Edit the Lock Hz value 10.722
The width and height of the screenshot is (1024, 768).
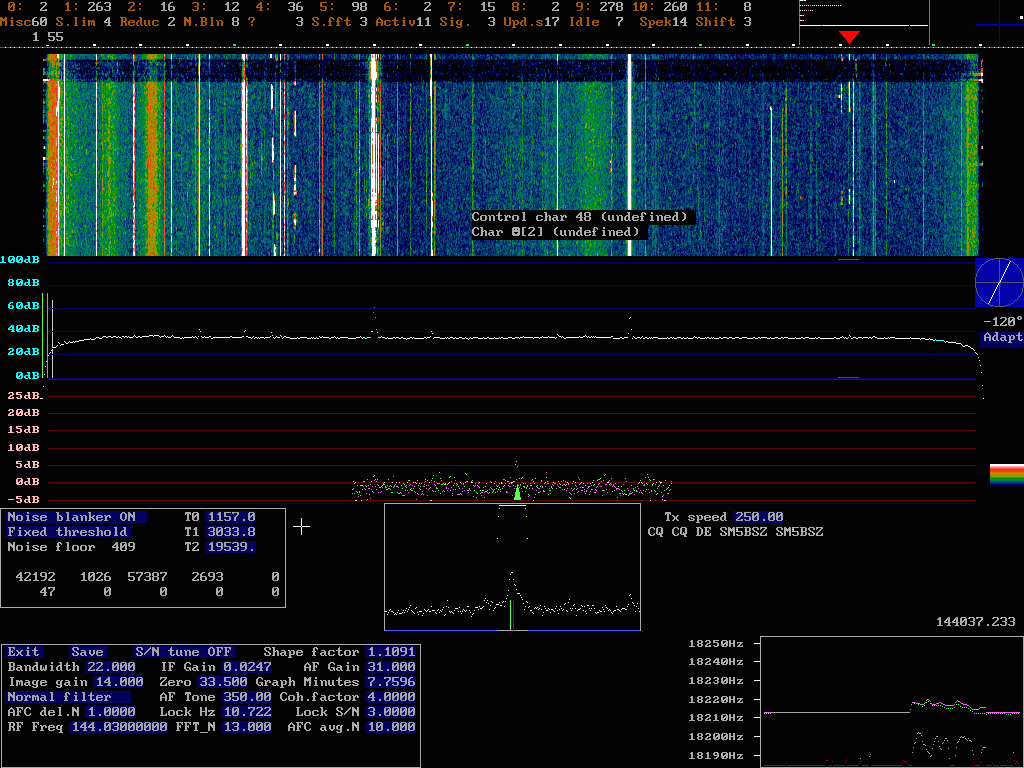(247, 712)
